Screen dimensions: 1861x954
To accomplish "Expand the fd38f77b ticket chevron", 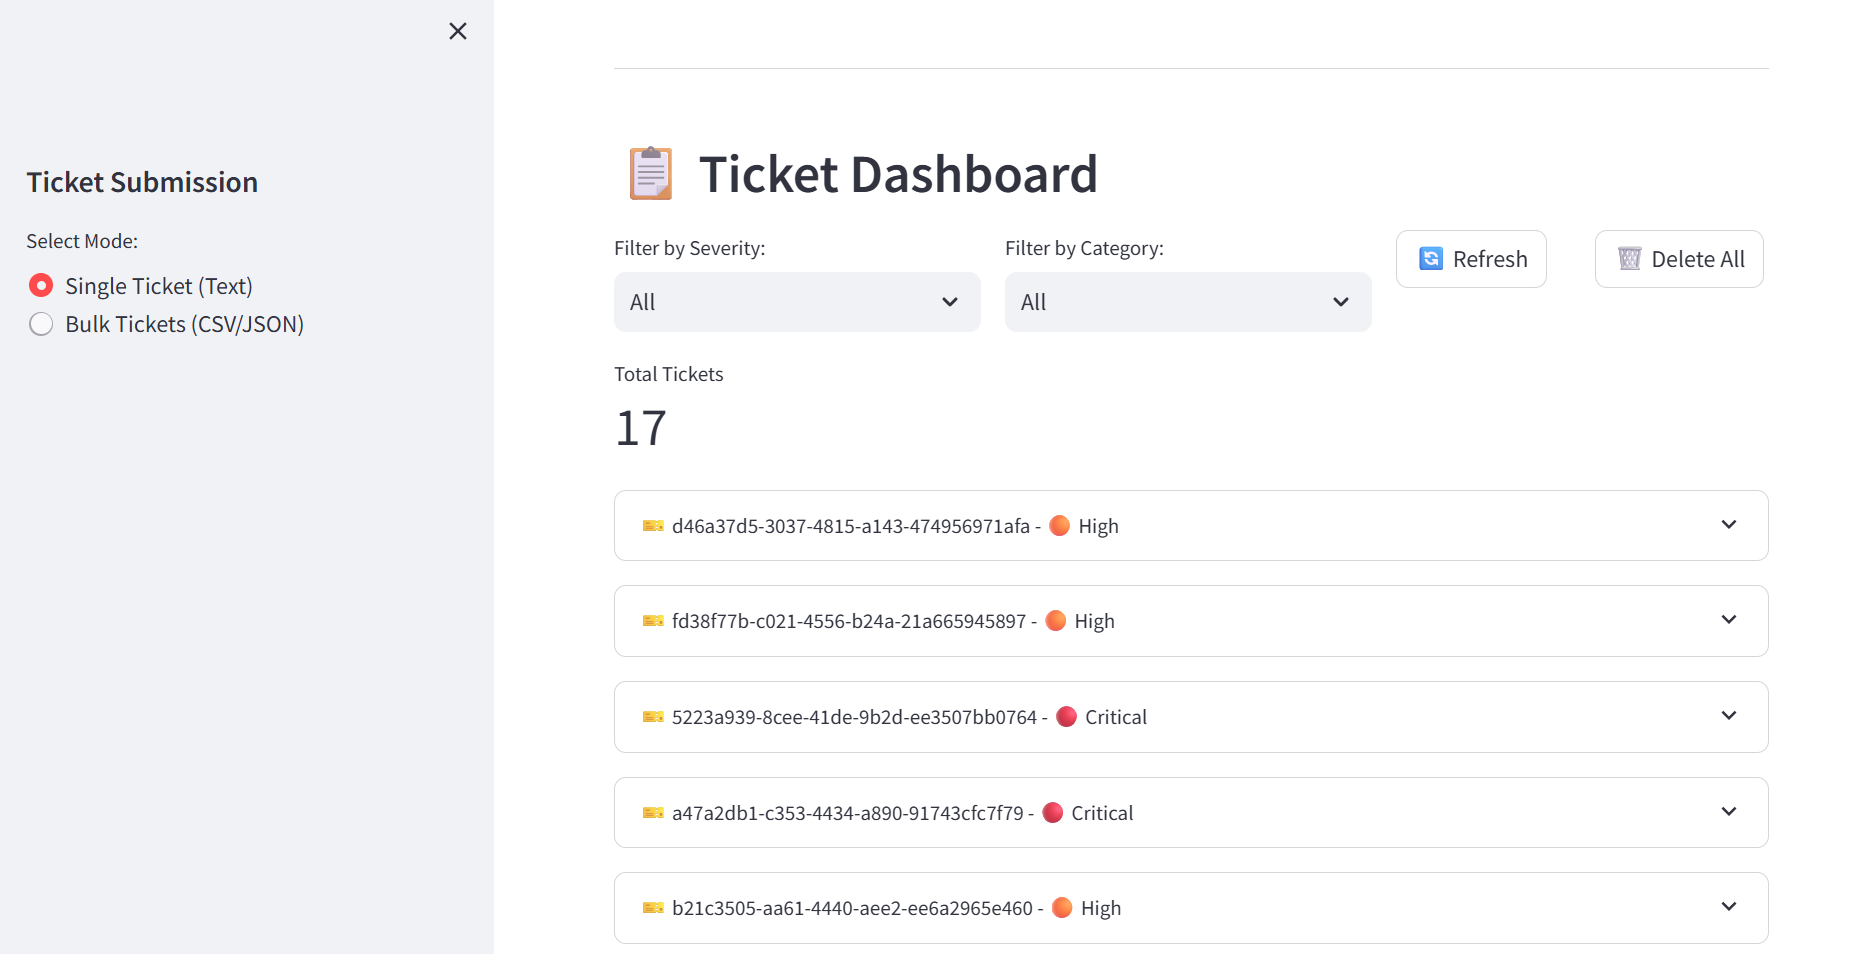I will coord(1728,620).
